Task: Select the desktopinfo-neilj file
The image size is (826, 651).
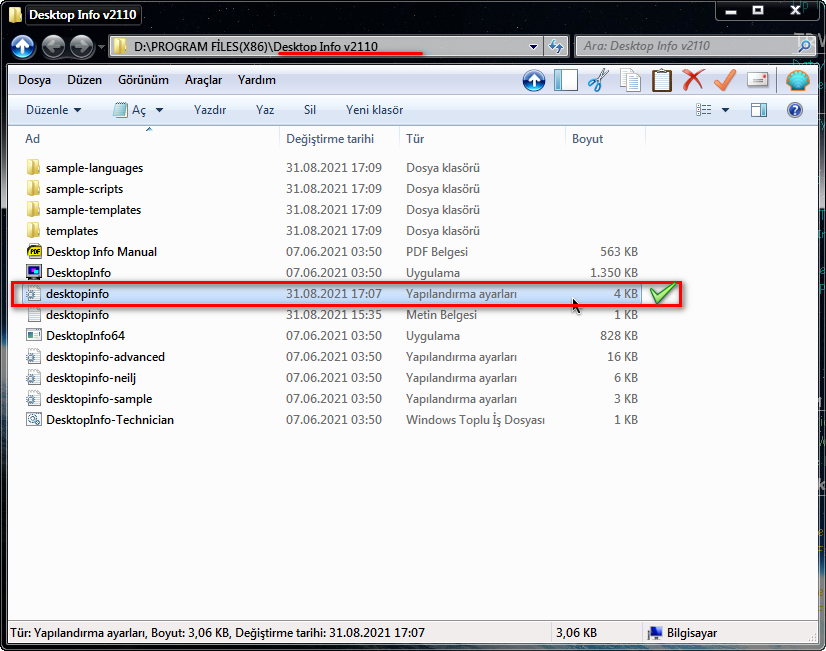Action: pyautogui.click(x=332, y=378)
